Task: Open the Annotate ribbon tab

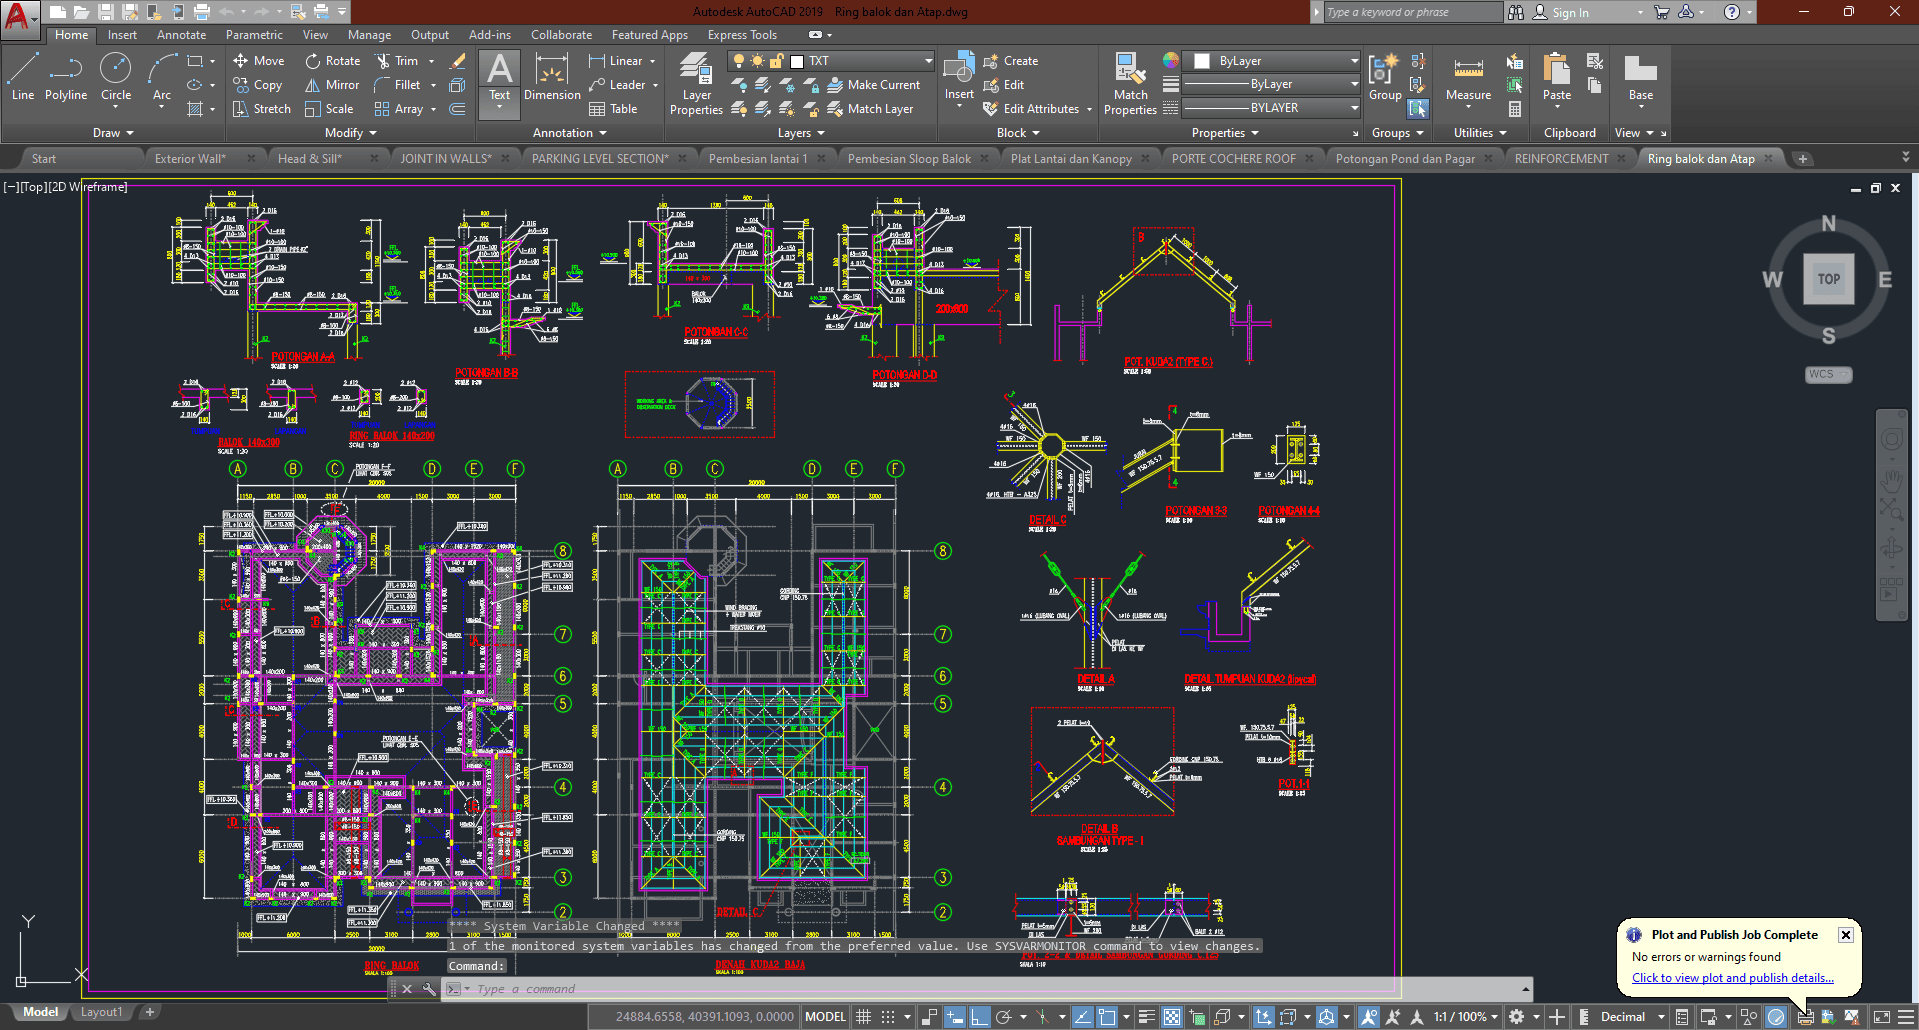Action: point(181,35)
